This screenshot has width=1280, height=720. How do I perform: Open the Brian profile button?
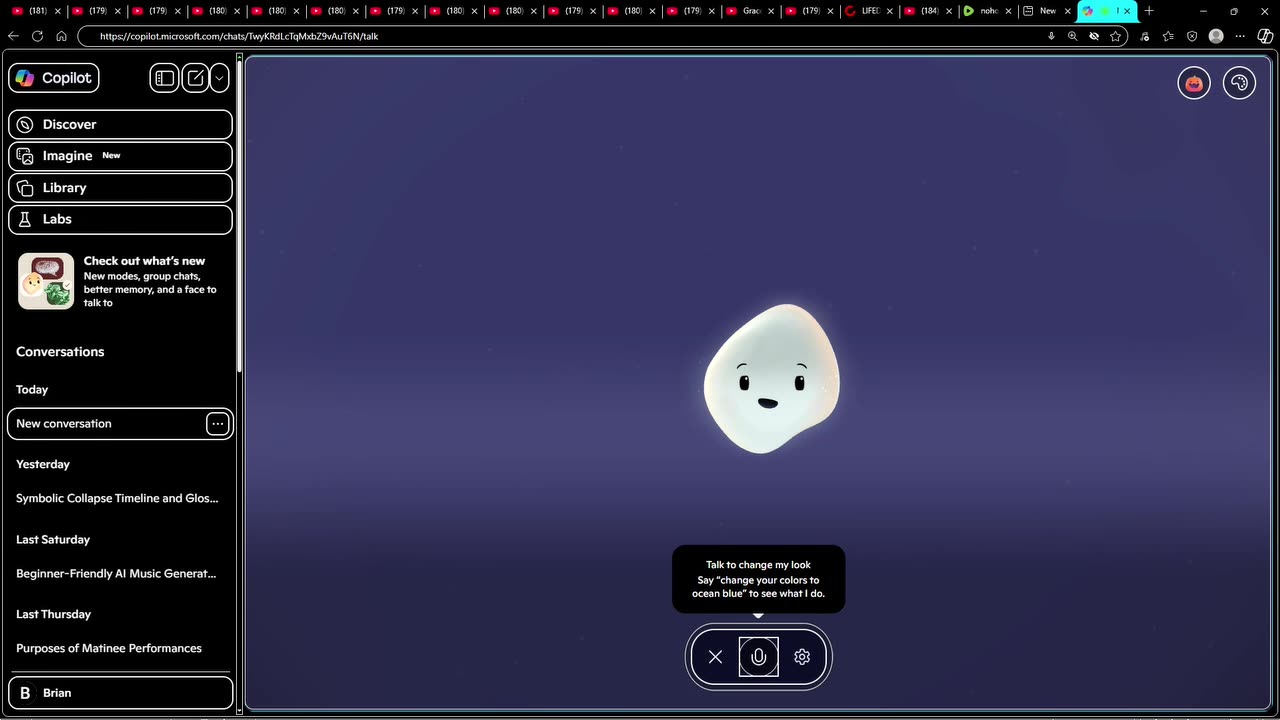coord(120,692)
